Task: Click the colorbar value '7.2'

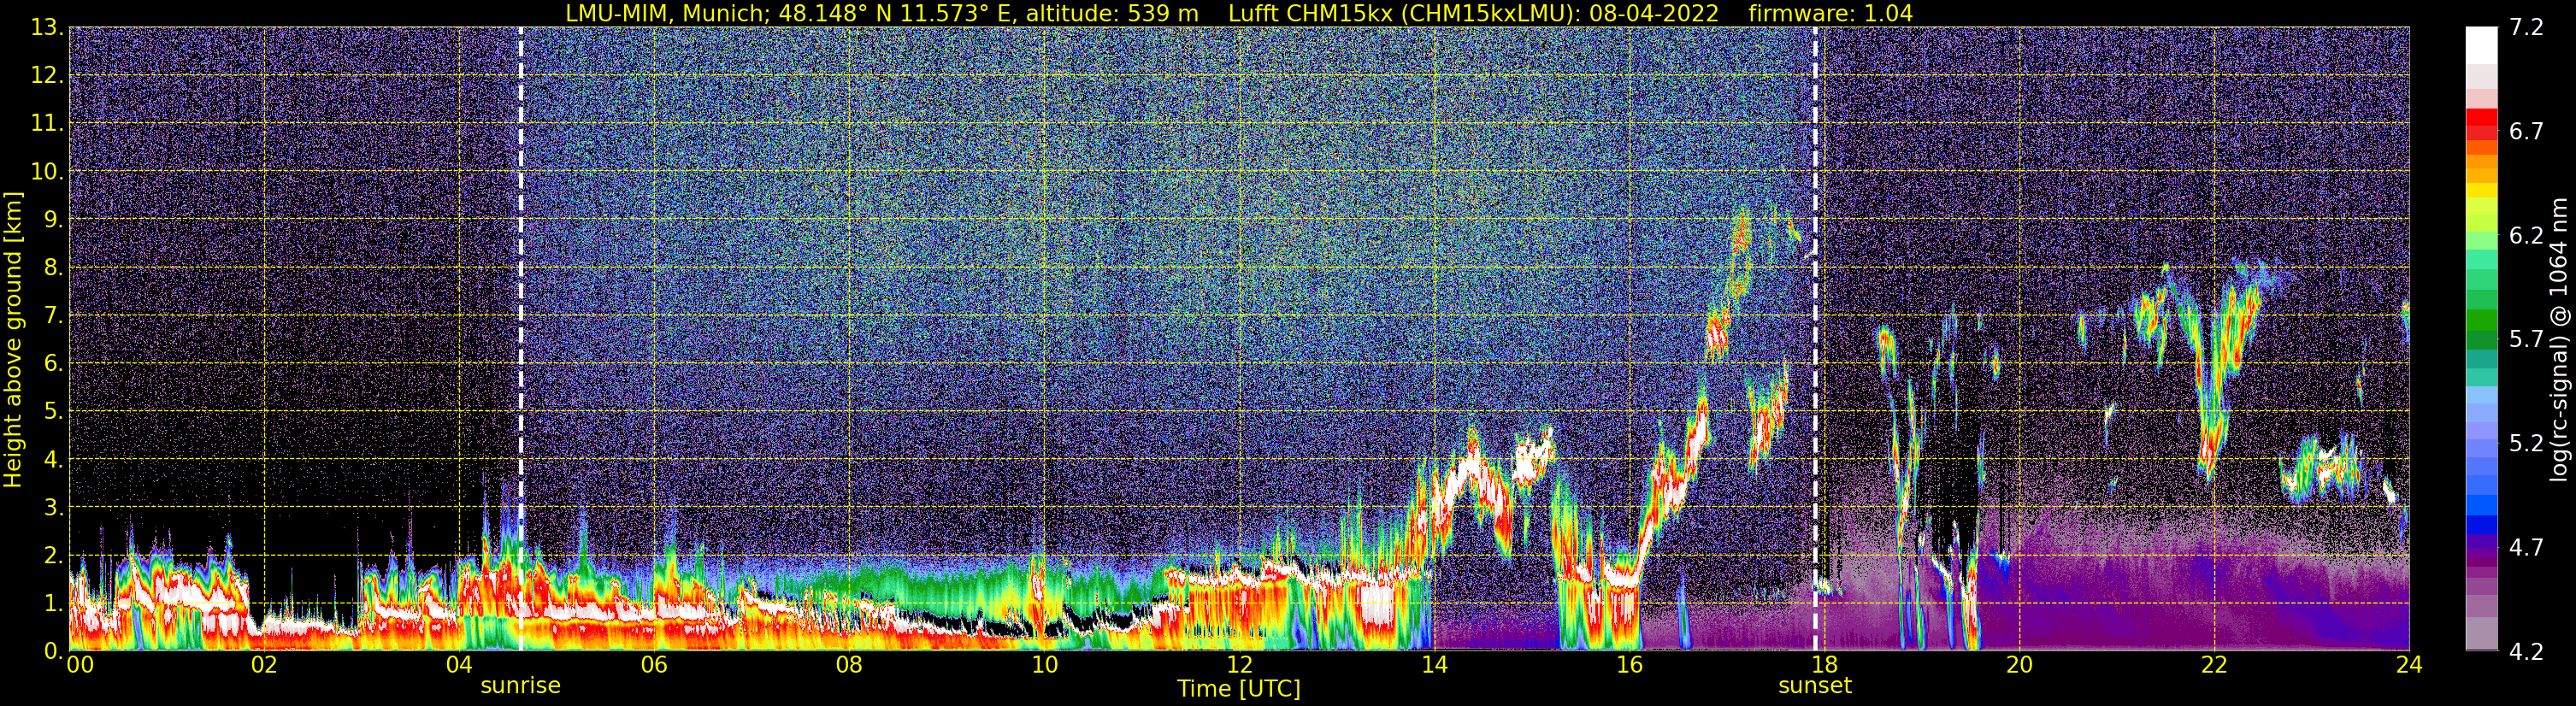Action: (x=2526, y=28)
